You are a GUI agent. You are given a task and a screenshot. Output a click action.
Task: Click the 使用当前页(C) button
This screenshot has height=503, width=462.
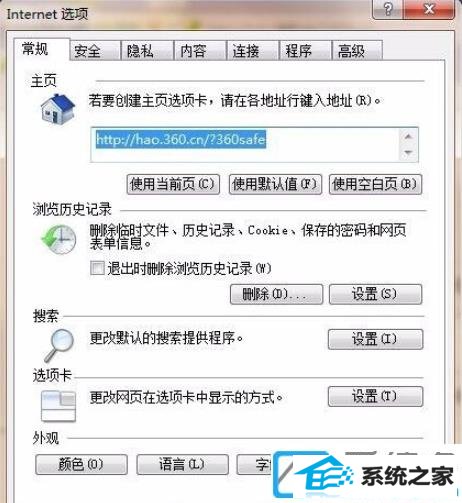click(x=173, y=184)
